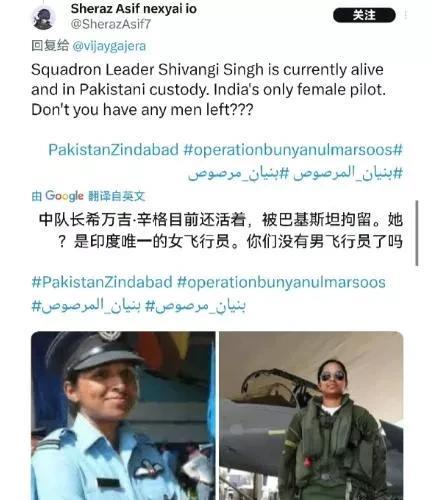The height and width of the screenshot is (500, 433).
Task: Open #operationbunyanulmarsoos hashtag in the translated section
Action: (x=281, y=282)
